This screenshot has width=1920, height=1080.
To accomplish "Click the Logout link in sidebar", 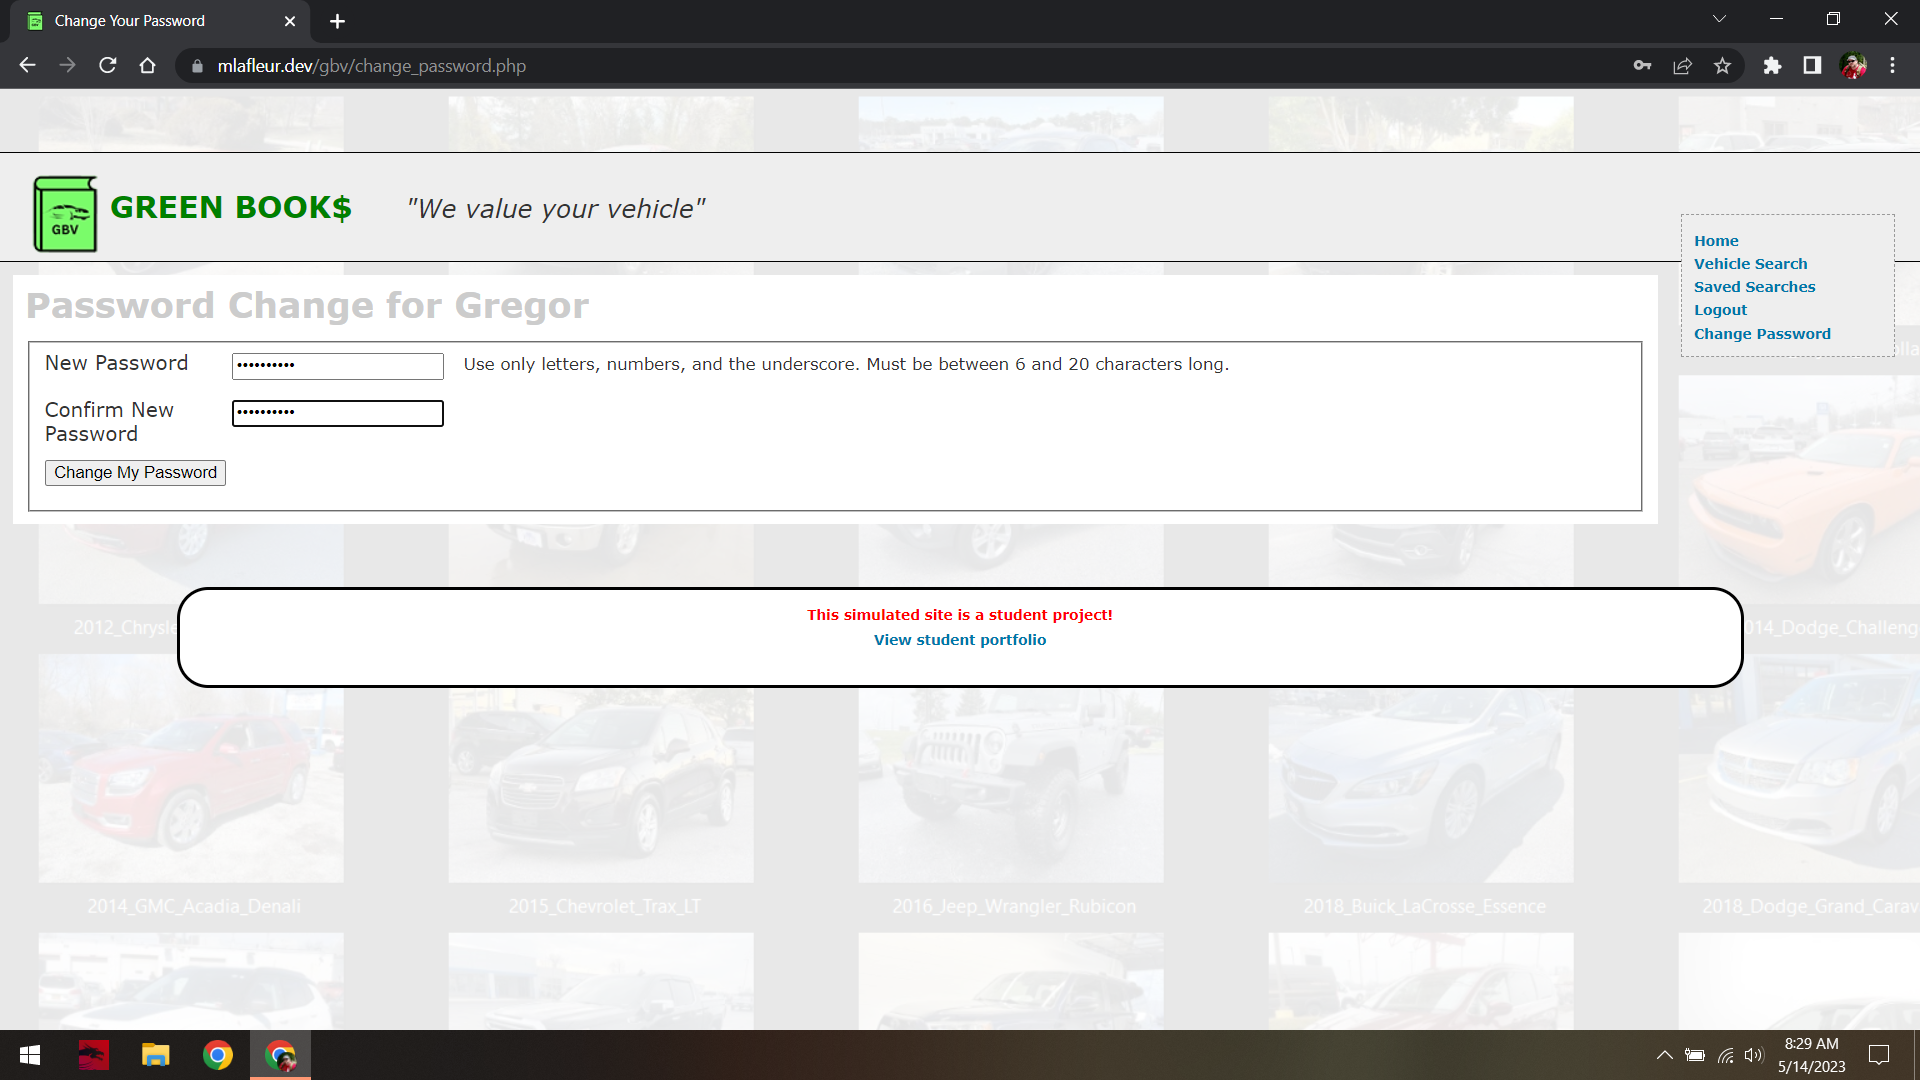I will (x=1720, y=310).
